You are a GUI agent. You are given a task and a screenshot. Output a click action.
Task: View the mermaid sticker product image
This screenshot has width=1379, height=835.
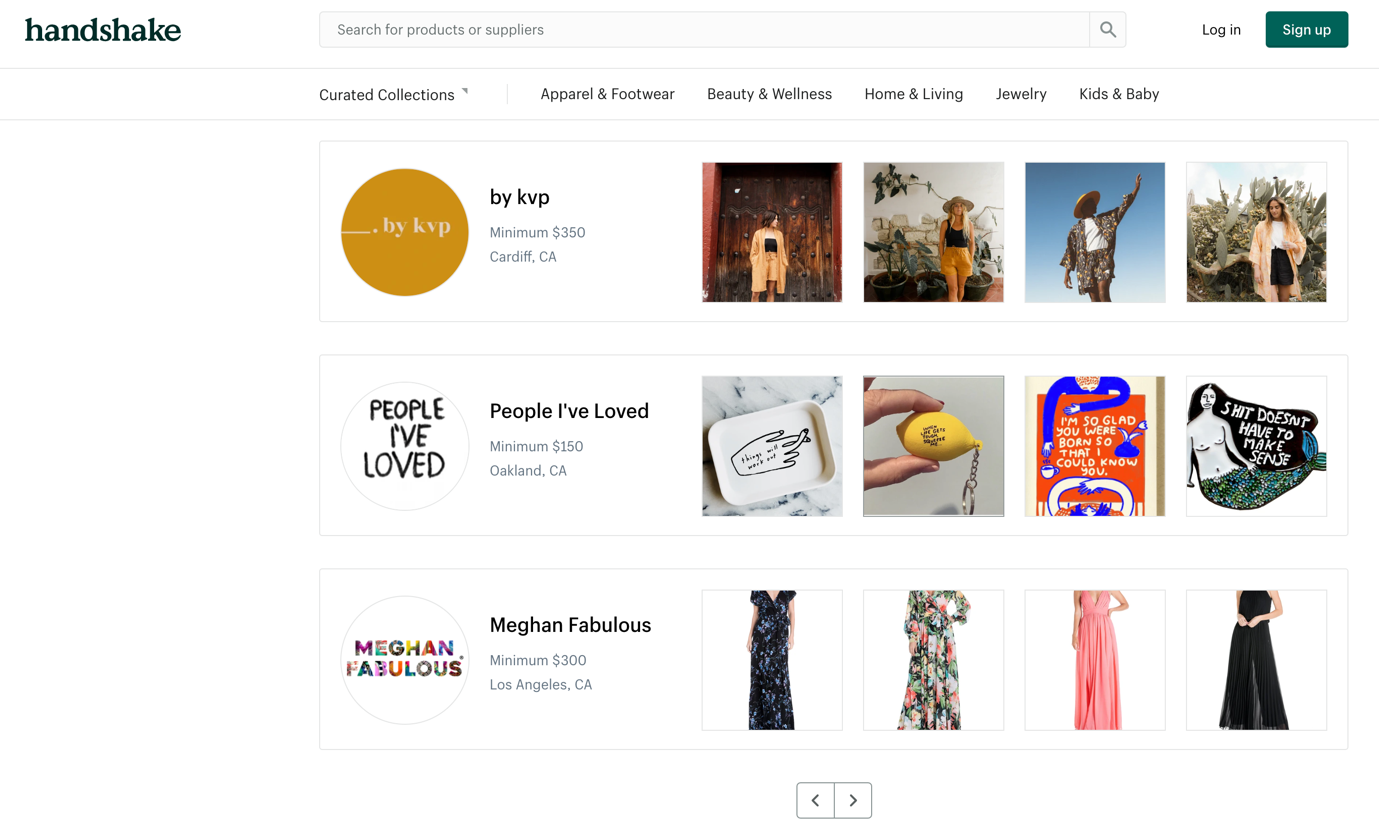1256,446
